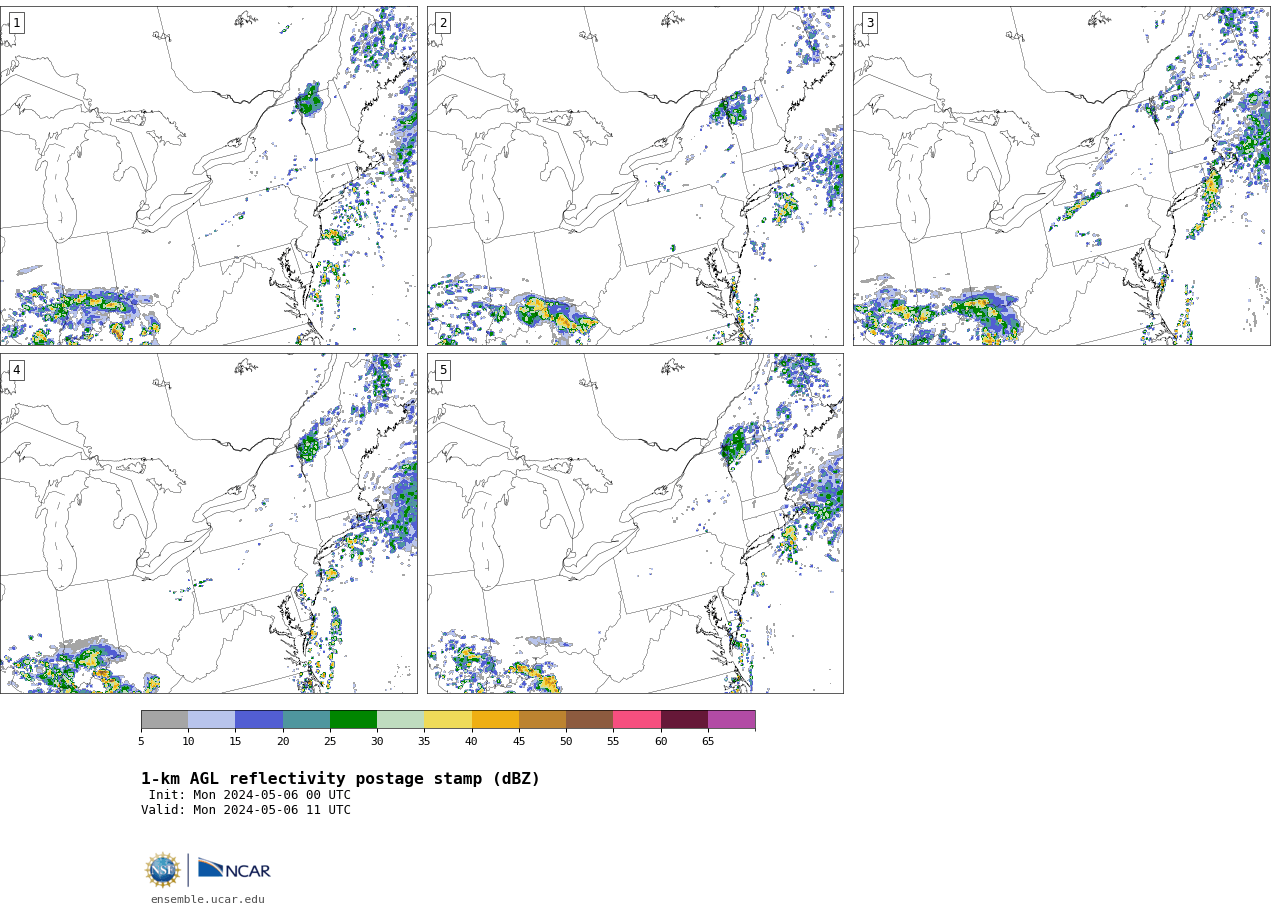Click the dark green 25-30 dBZ swatch

point(353,720)
